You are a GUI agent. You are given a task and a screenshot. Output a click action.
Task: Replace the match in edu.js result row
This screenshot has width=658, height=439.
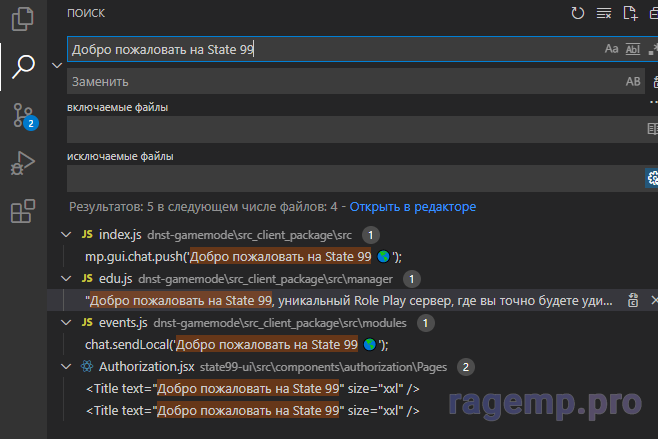tap(633, 300)
